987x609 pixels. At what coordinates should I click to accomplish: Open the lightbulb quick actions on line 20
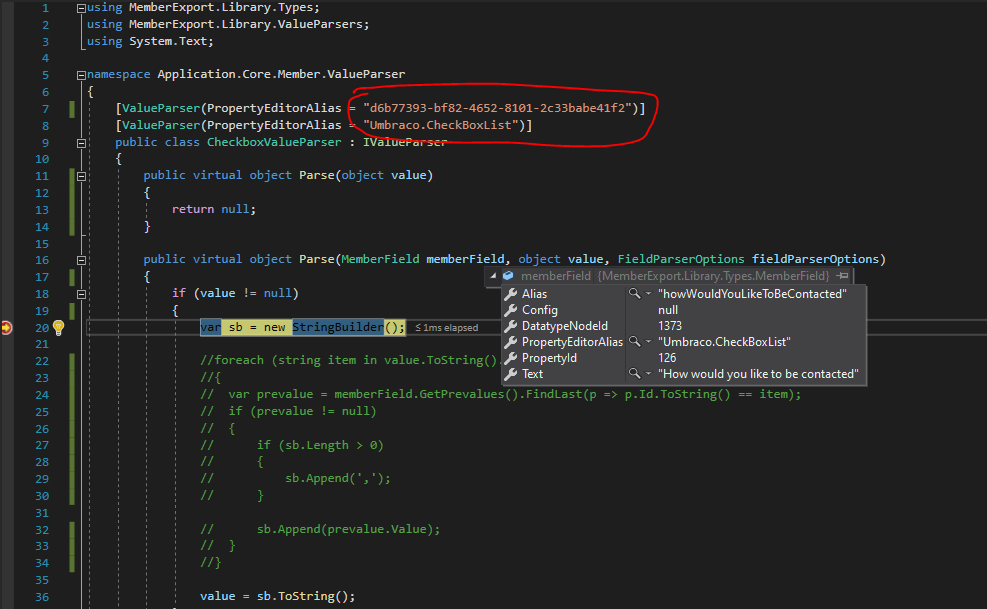(57, 328)
